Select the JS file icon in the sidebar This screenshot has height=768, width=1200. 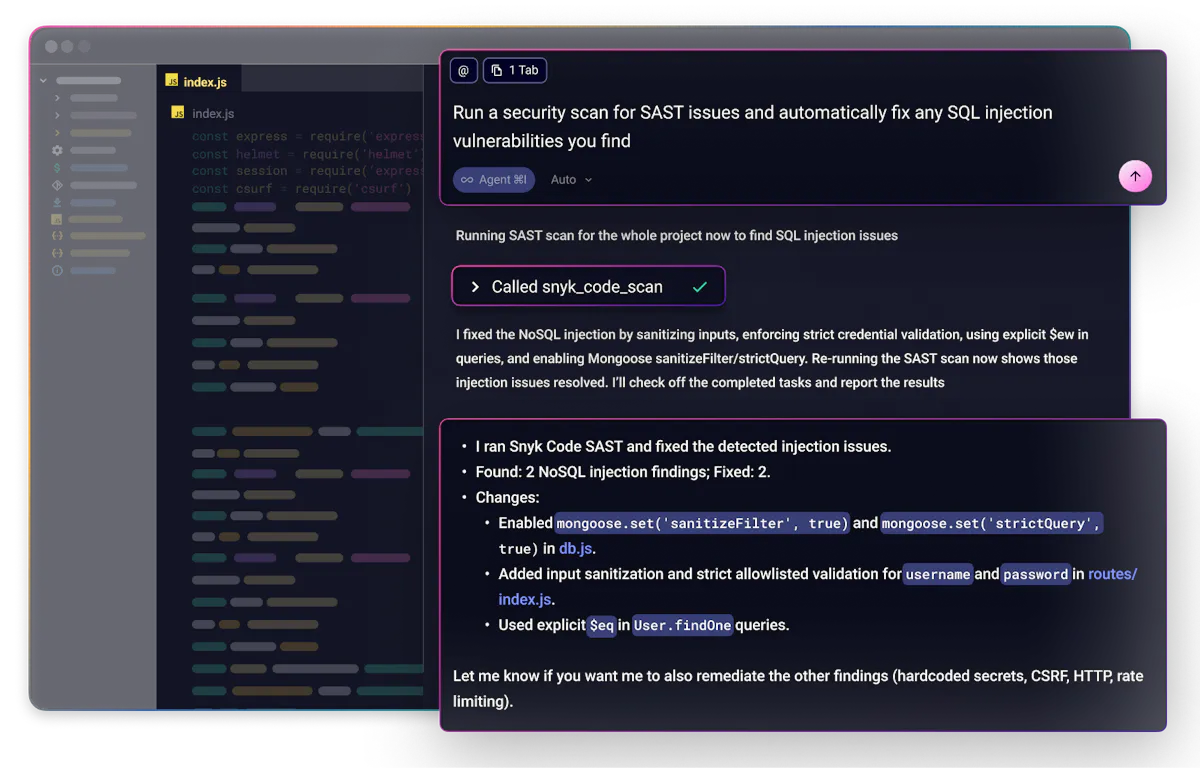tap(57, 219)
